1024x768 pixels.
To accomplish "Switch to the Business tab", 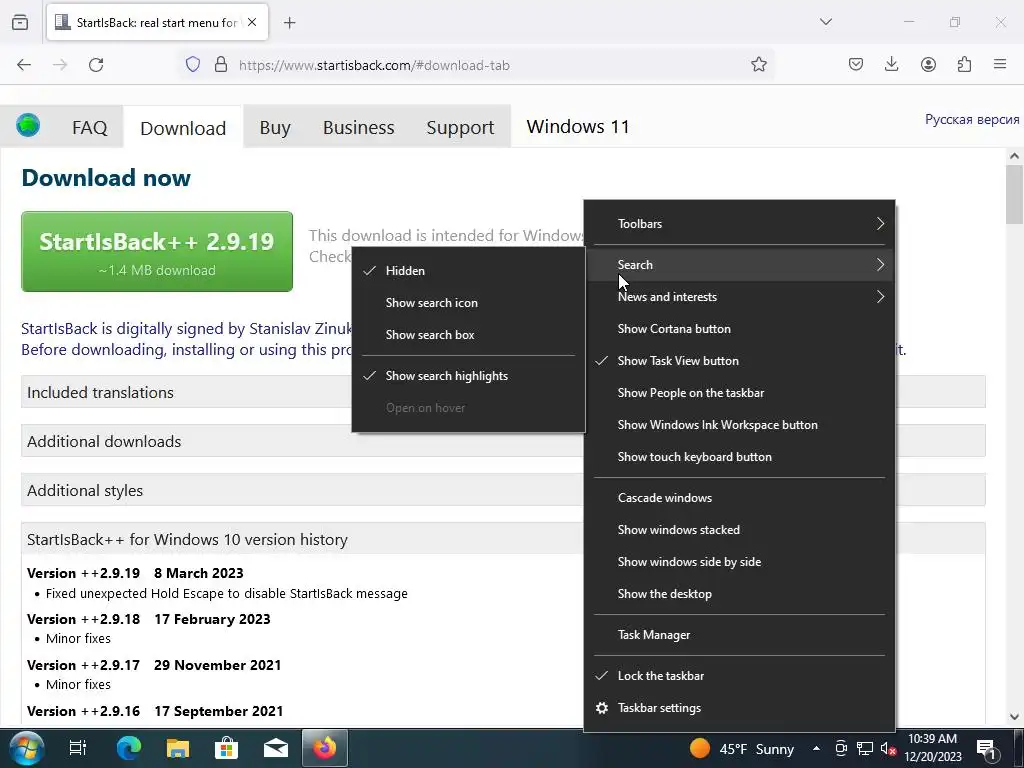I will click(359, 127).
